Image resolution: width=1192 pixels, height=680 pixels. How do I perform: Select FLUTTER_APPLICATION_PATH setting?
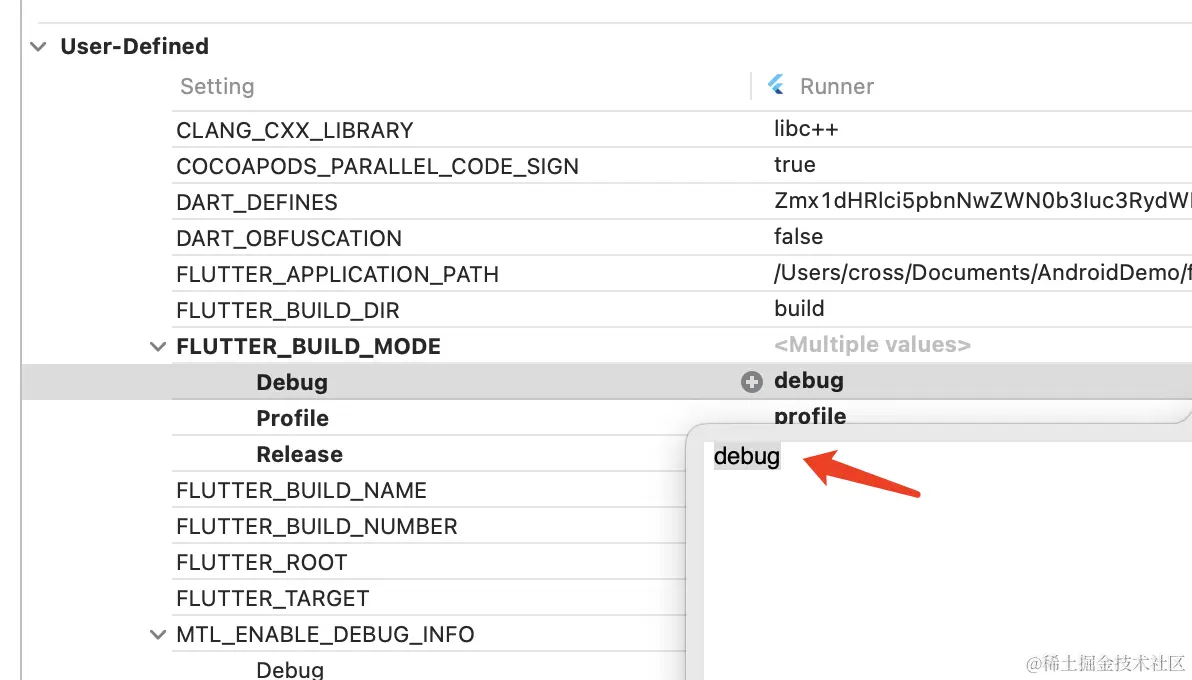(338, 274)
